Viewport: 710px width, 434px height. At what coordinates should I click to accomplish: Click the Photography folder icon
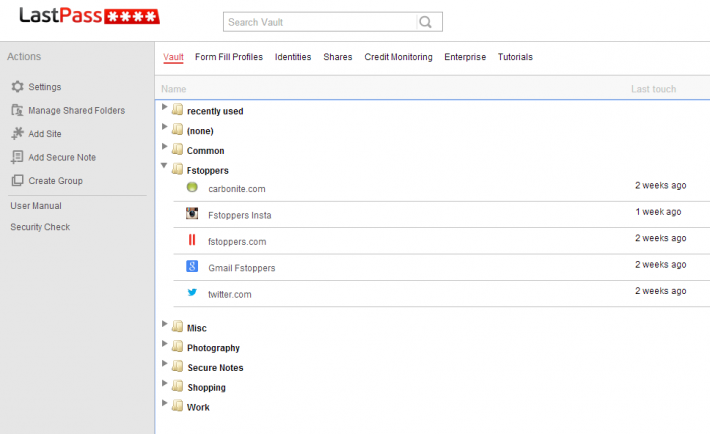(178, 347)
